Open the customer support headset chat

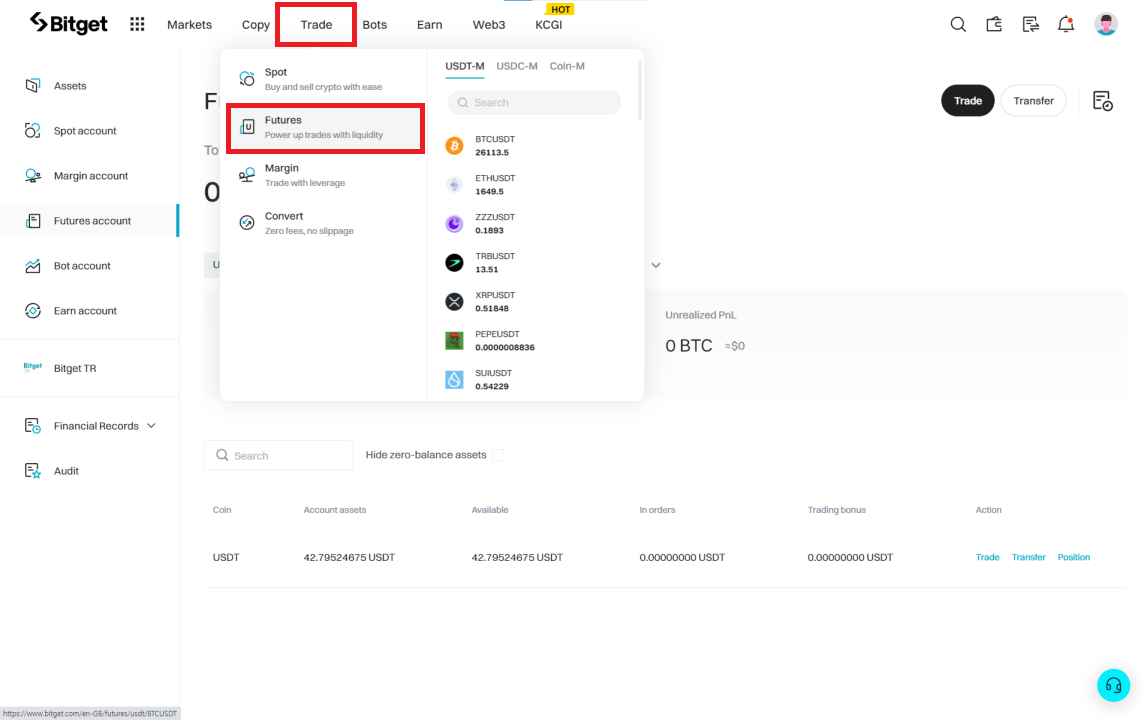click(1113, 685)
